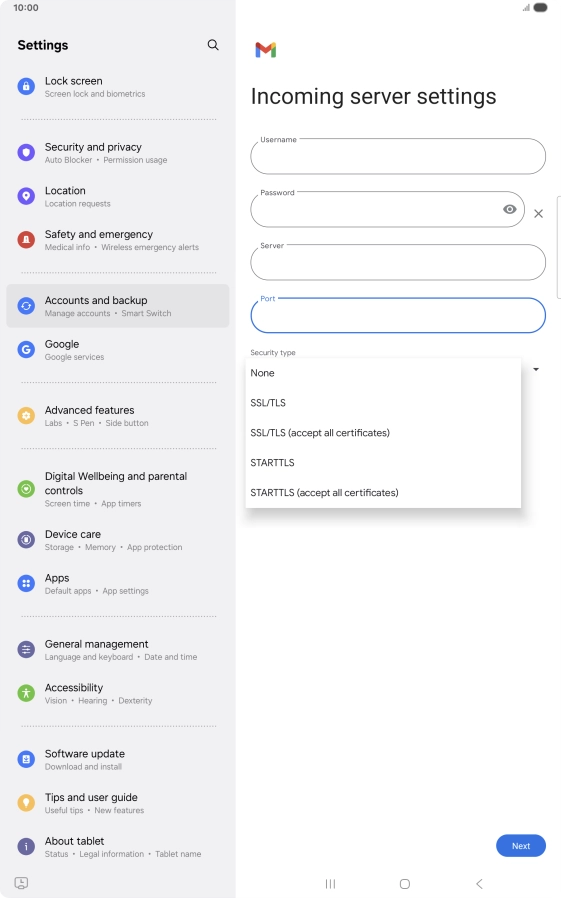The height and width of the screenshot is (898, 561).
Task: Tap the Device care icon
Action: pyautogui.click(x=26, y=539)
